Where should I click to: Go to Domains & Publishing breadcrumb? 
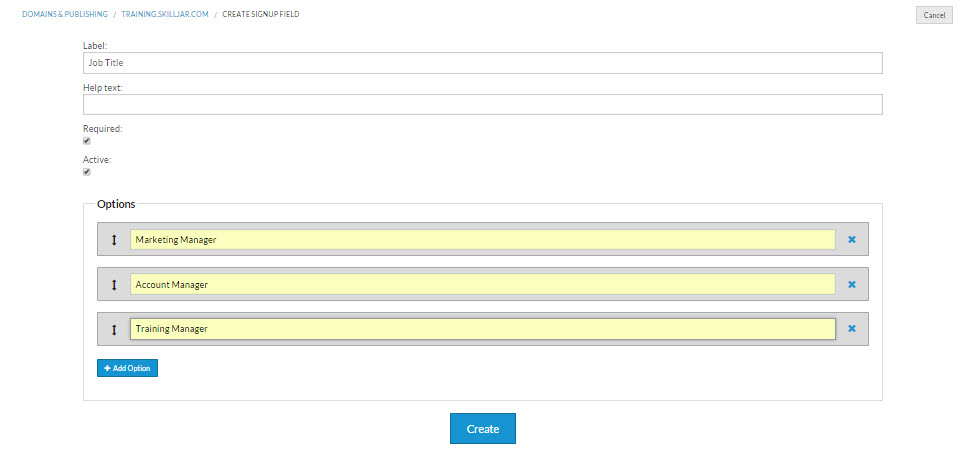pyautogui.click(x=64, y=15)
